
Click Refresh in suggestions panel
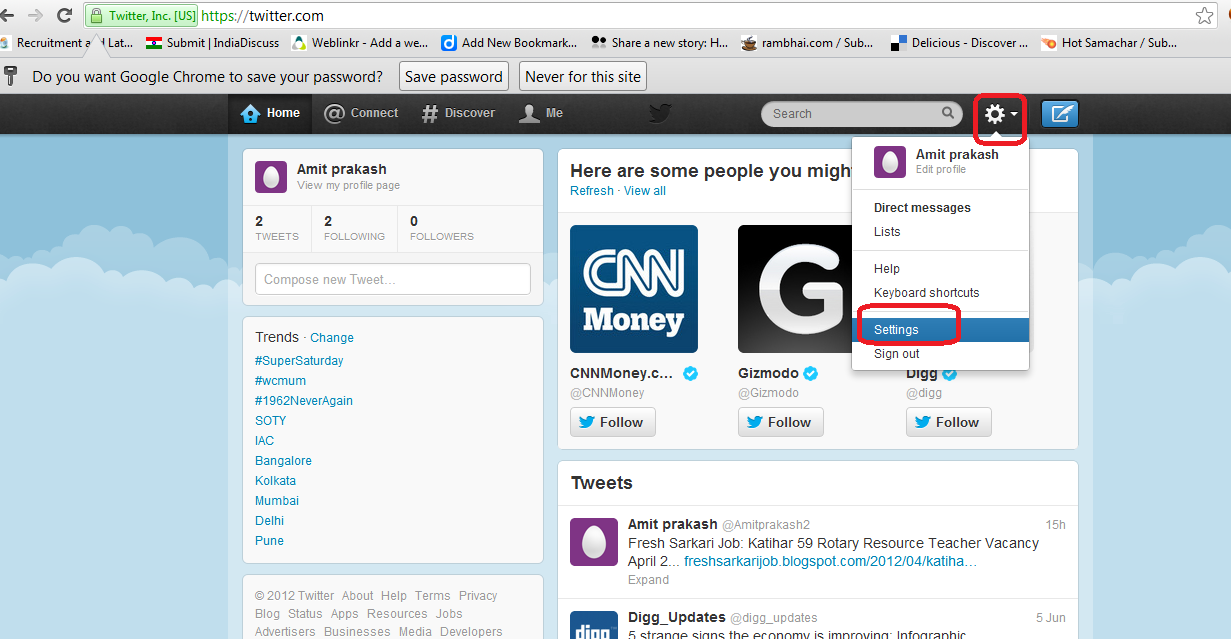(x=592, y=191)
